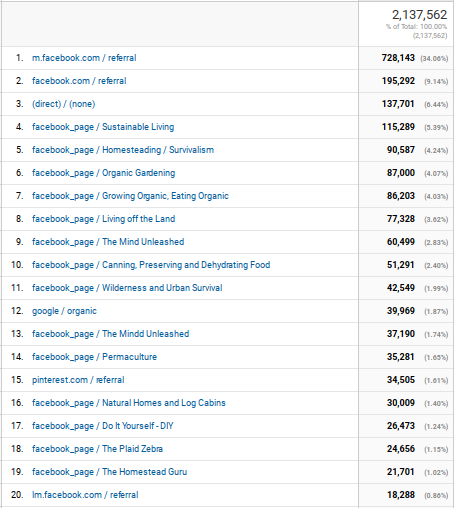
Task: Select the 90,587 value cell
Action: coord(401,150)
